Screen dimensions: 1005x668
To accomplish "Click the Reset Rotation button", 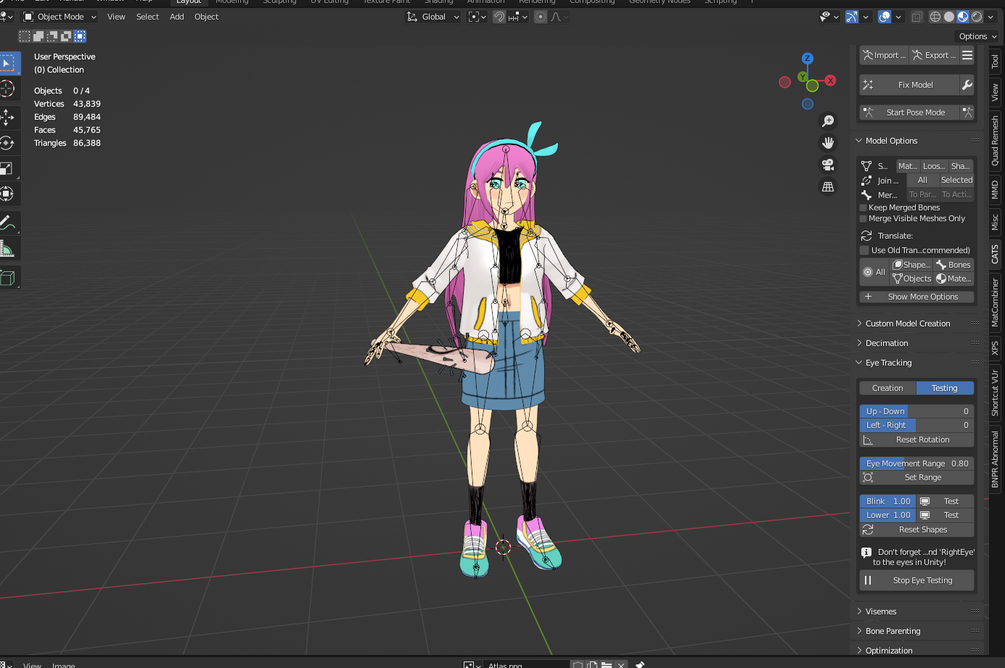I will [917, 440].
